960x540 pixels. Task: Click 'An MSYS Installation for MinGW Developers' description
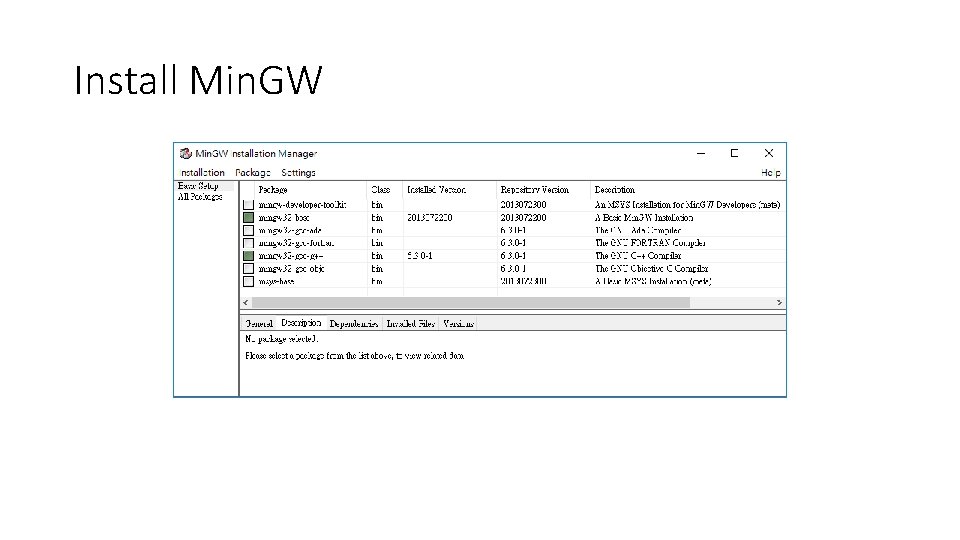point(688,204)
